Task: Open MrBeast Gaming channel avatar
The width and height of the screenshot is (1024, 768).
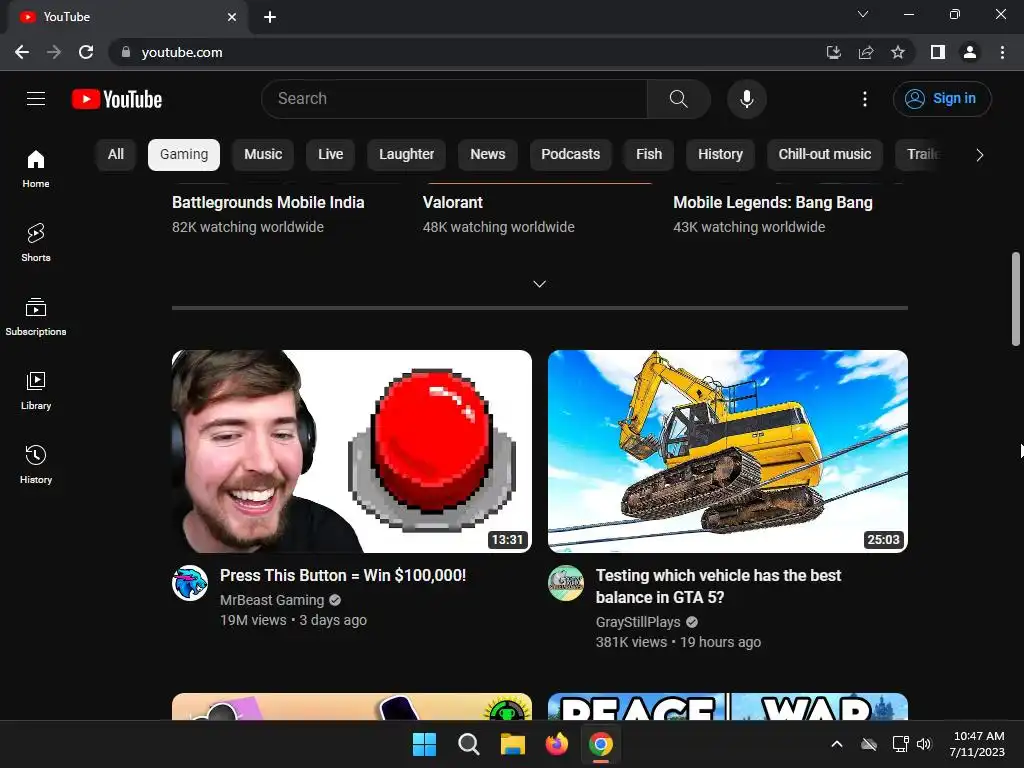Action: (x=190, y=583)
